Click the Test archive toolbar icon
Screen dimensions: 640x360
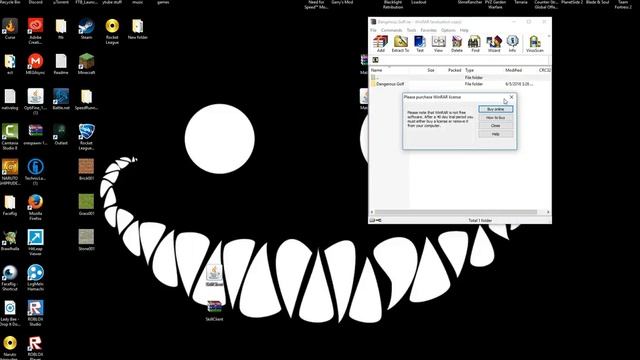pos(420,44)
